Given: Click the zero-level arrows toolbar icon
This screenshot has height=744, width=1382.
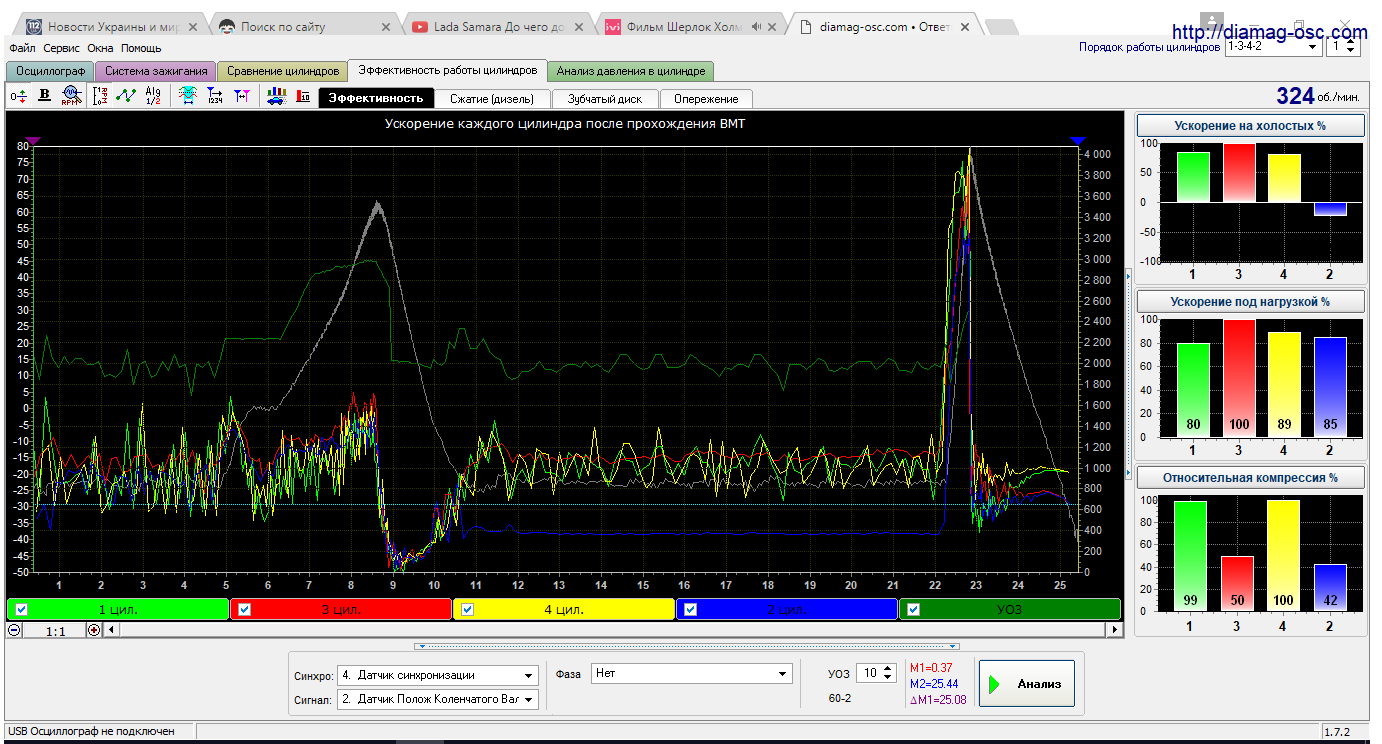Looking at the screenshot, I should pos(19,96).
